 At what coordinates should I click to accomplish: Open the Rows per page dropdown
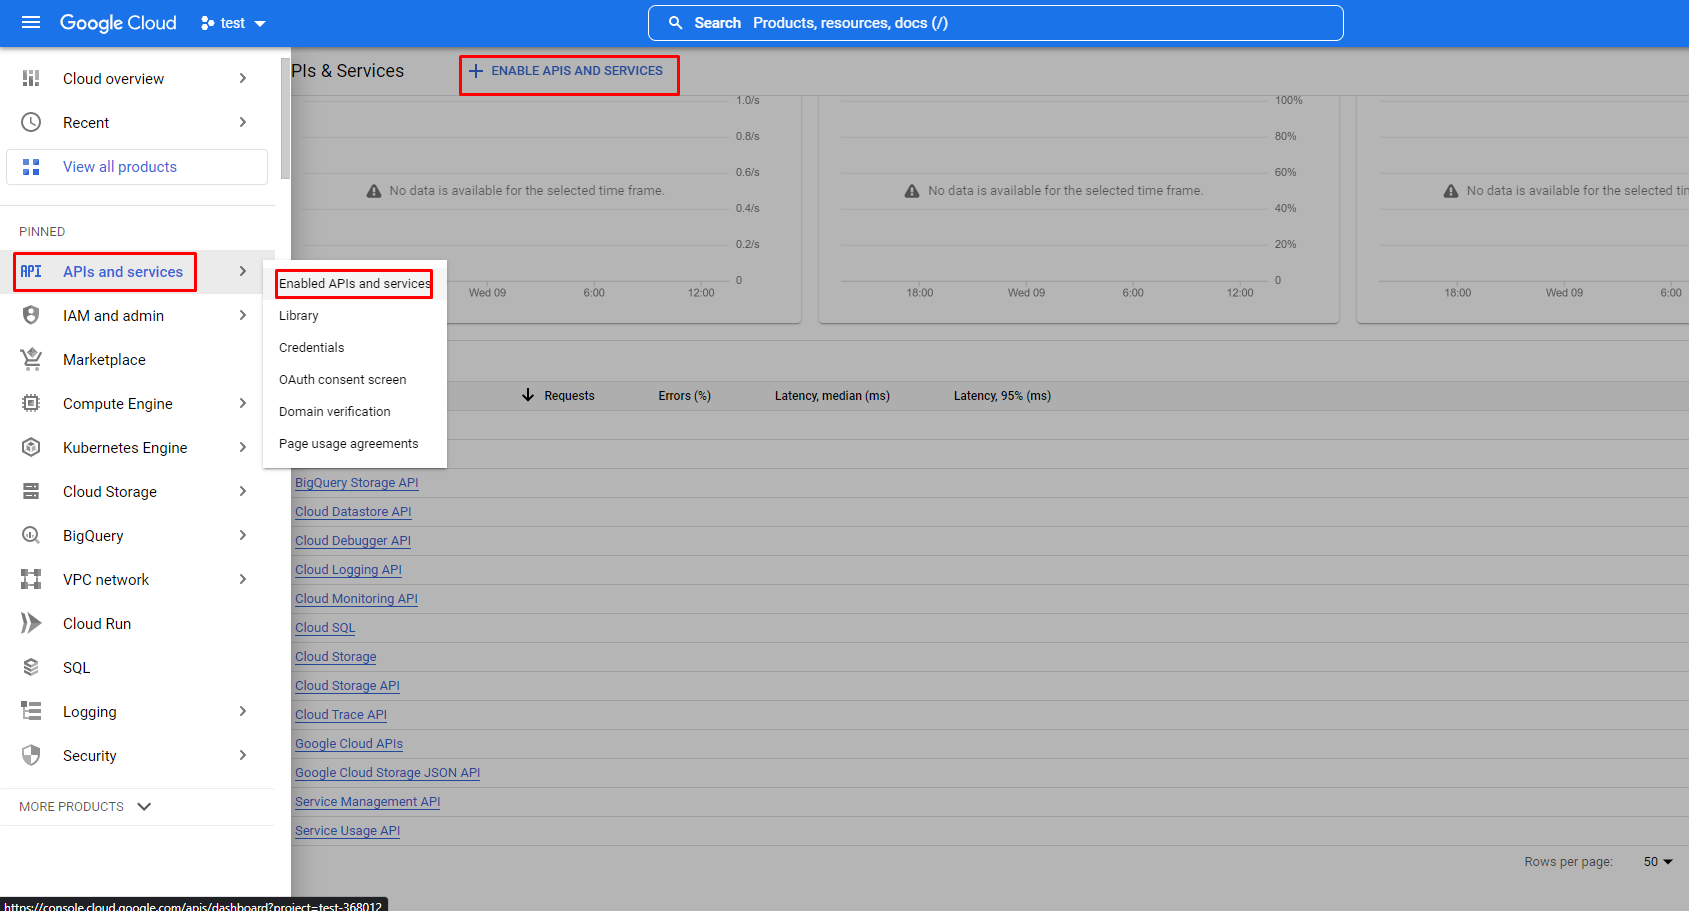(1658, 862)
